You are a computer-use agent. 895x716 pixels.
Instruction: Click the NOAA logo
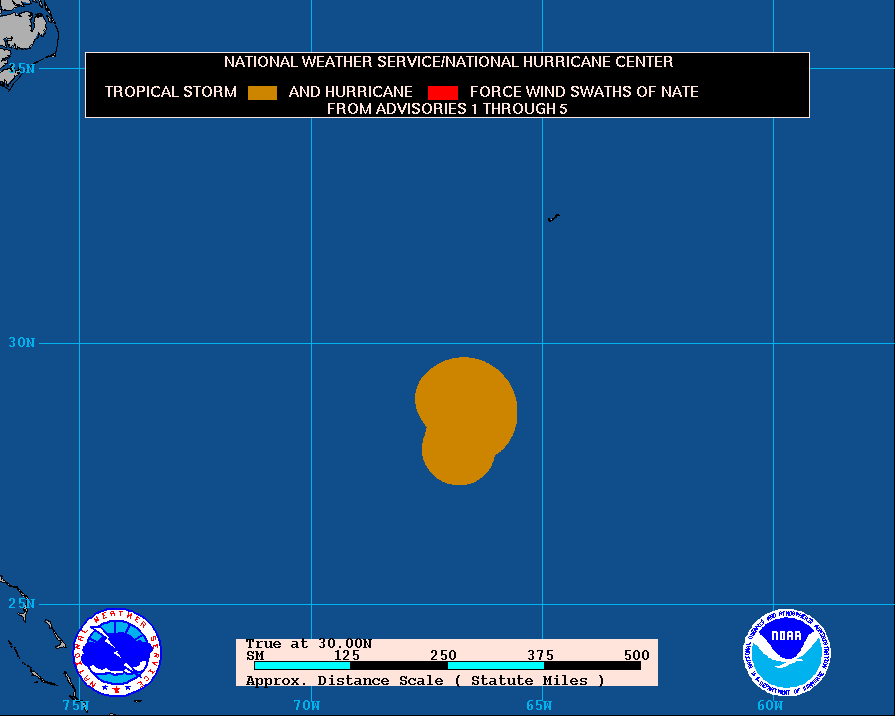click(x=787, y=652)
